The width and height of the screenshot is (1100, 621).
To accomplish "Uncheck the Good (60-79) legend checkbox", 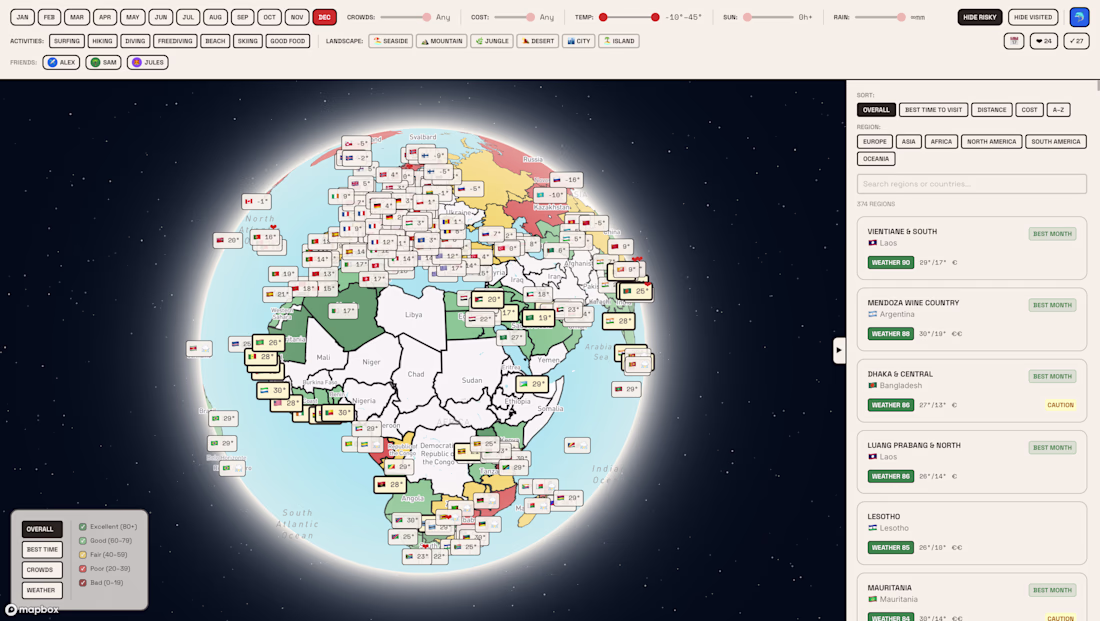I will (83, 541).
